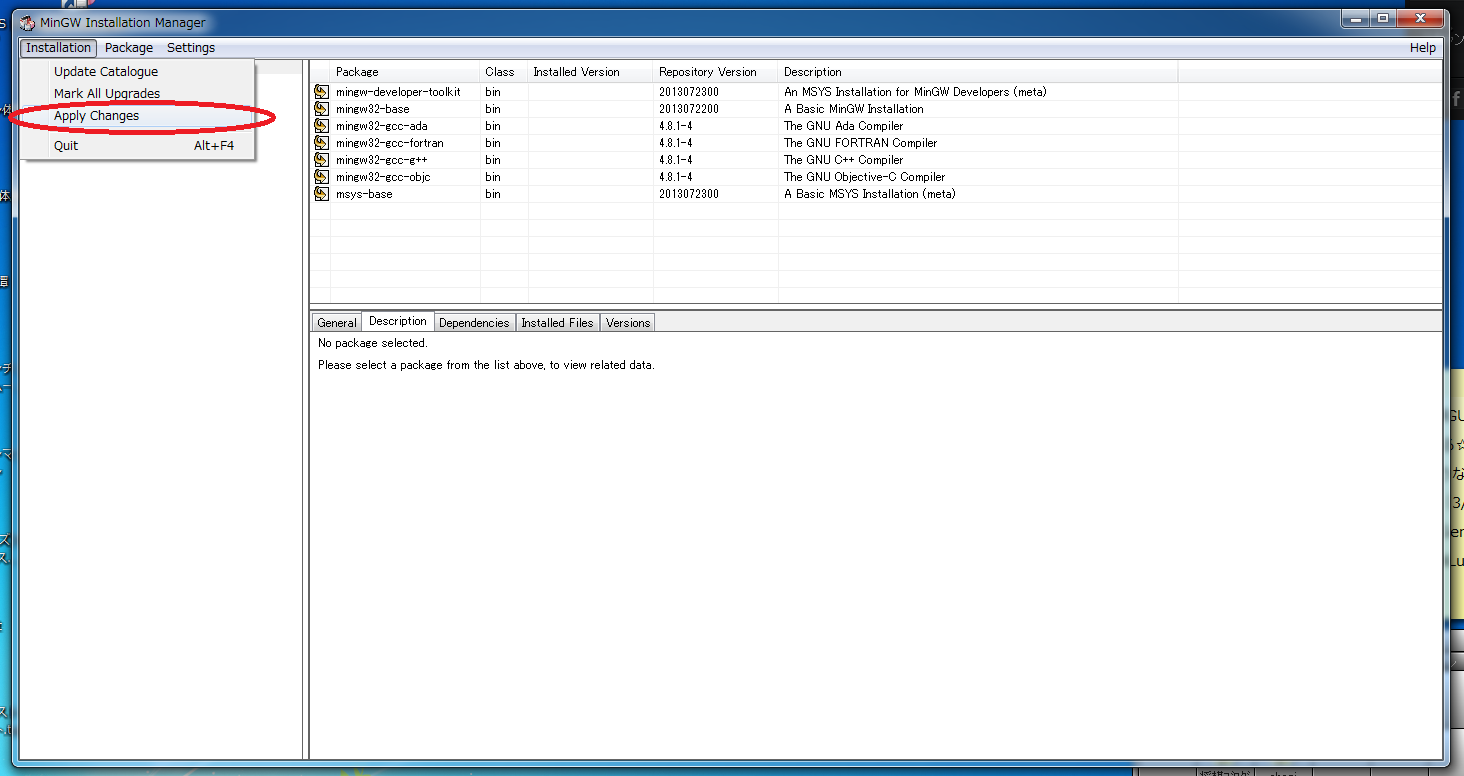This screenshot has width=1464, height=776.
Task: Switch to the General tab
Action: [337, 323]
